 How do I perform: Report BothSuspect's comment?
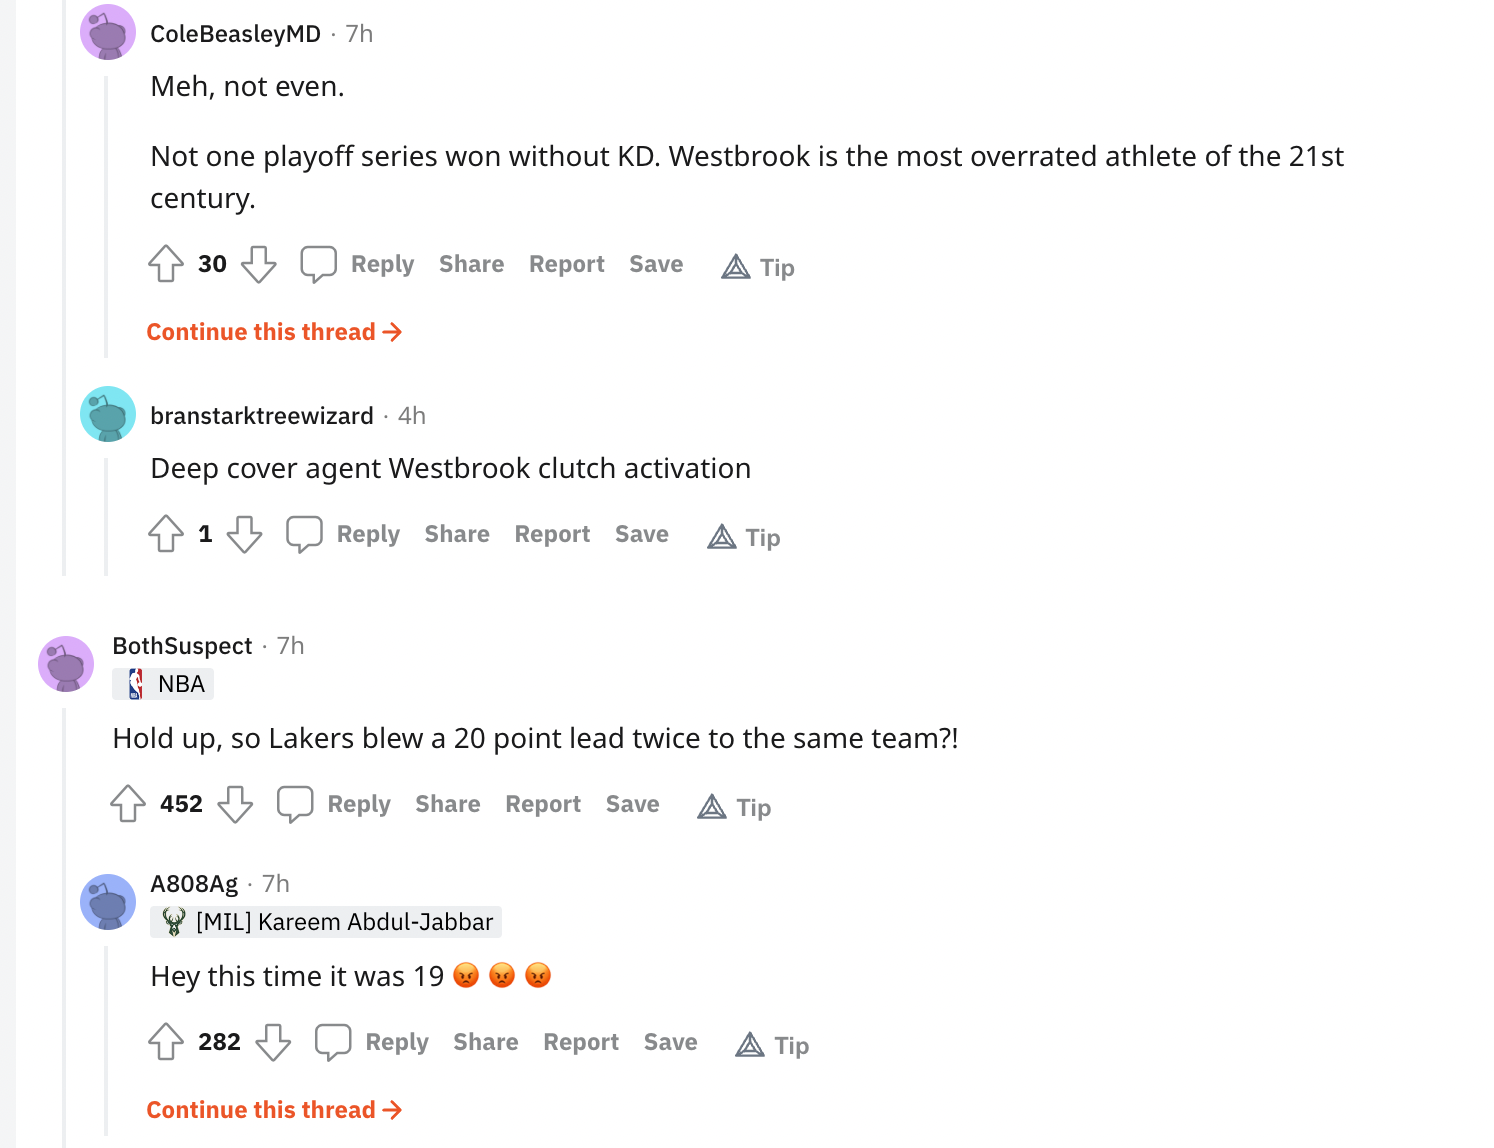(543, 804)
